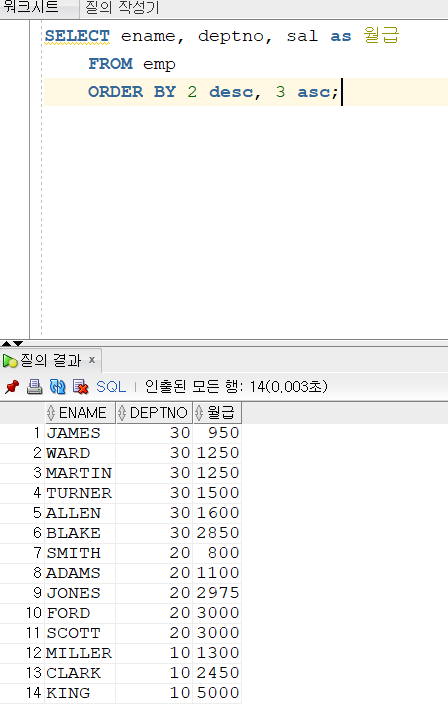Select FORD cell in results
Screen dimensions: 448x714
click(80, 613)
